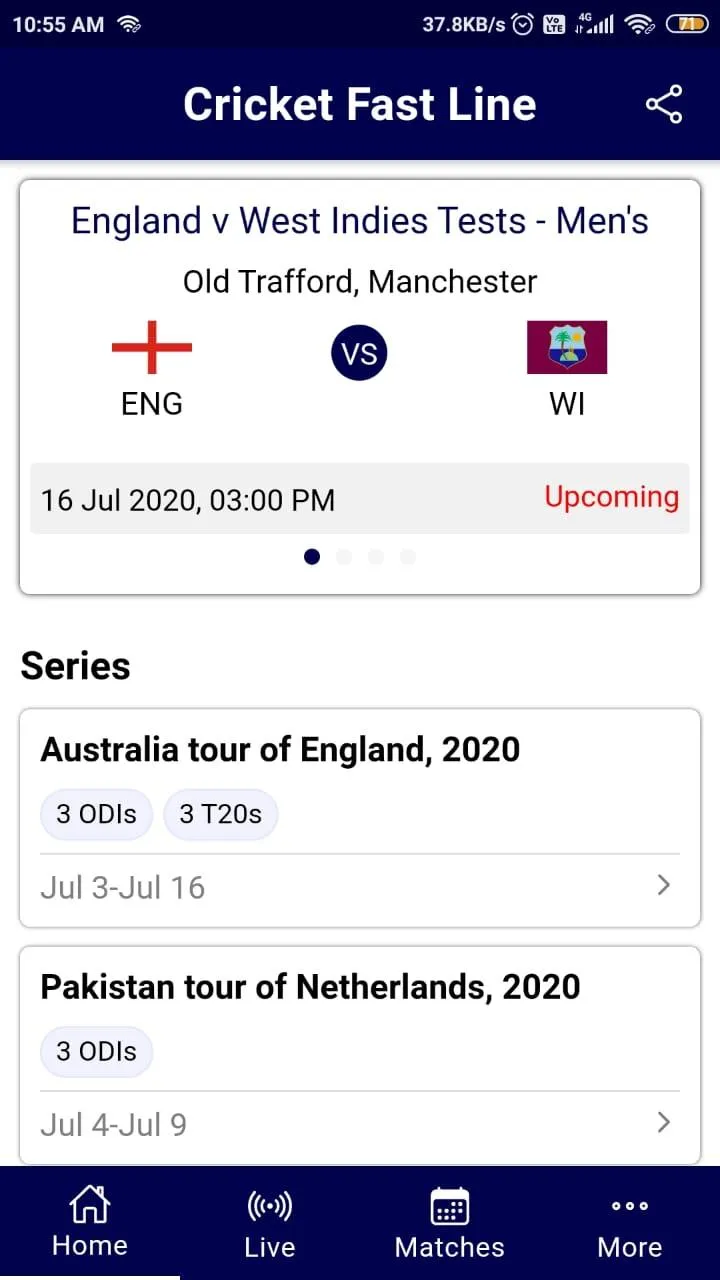Open the More three-dots icon
This screenshot has width=720, height=1280.
tap(630, 1206)
